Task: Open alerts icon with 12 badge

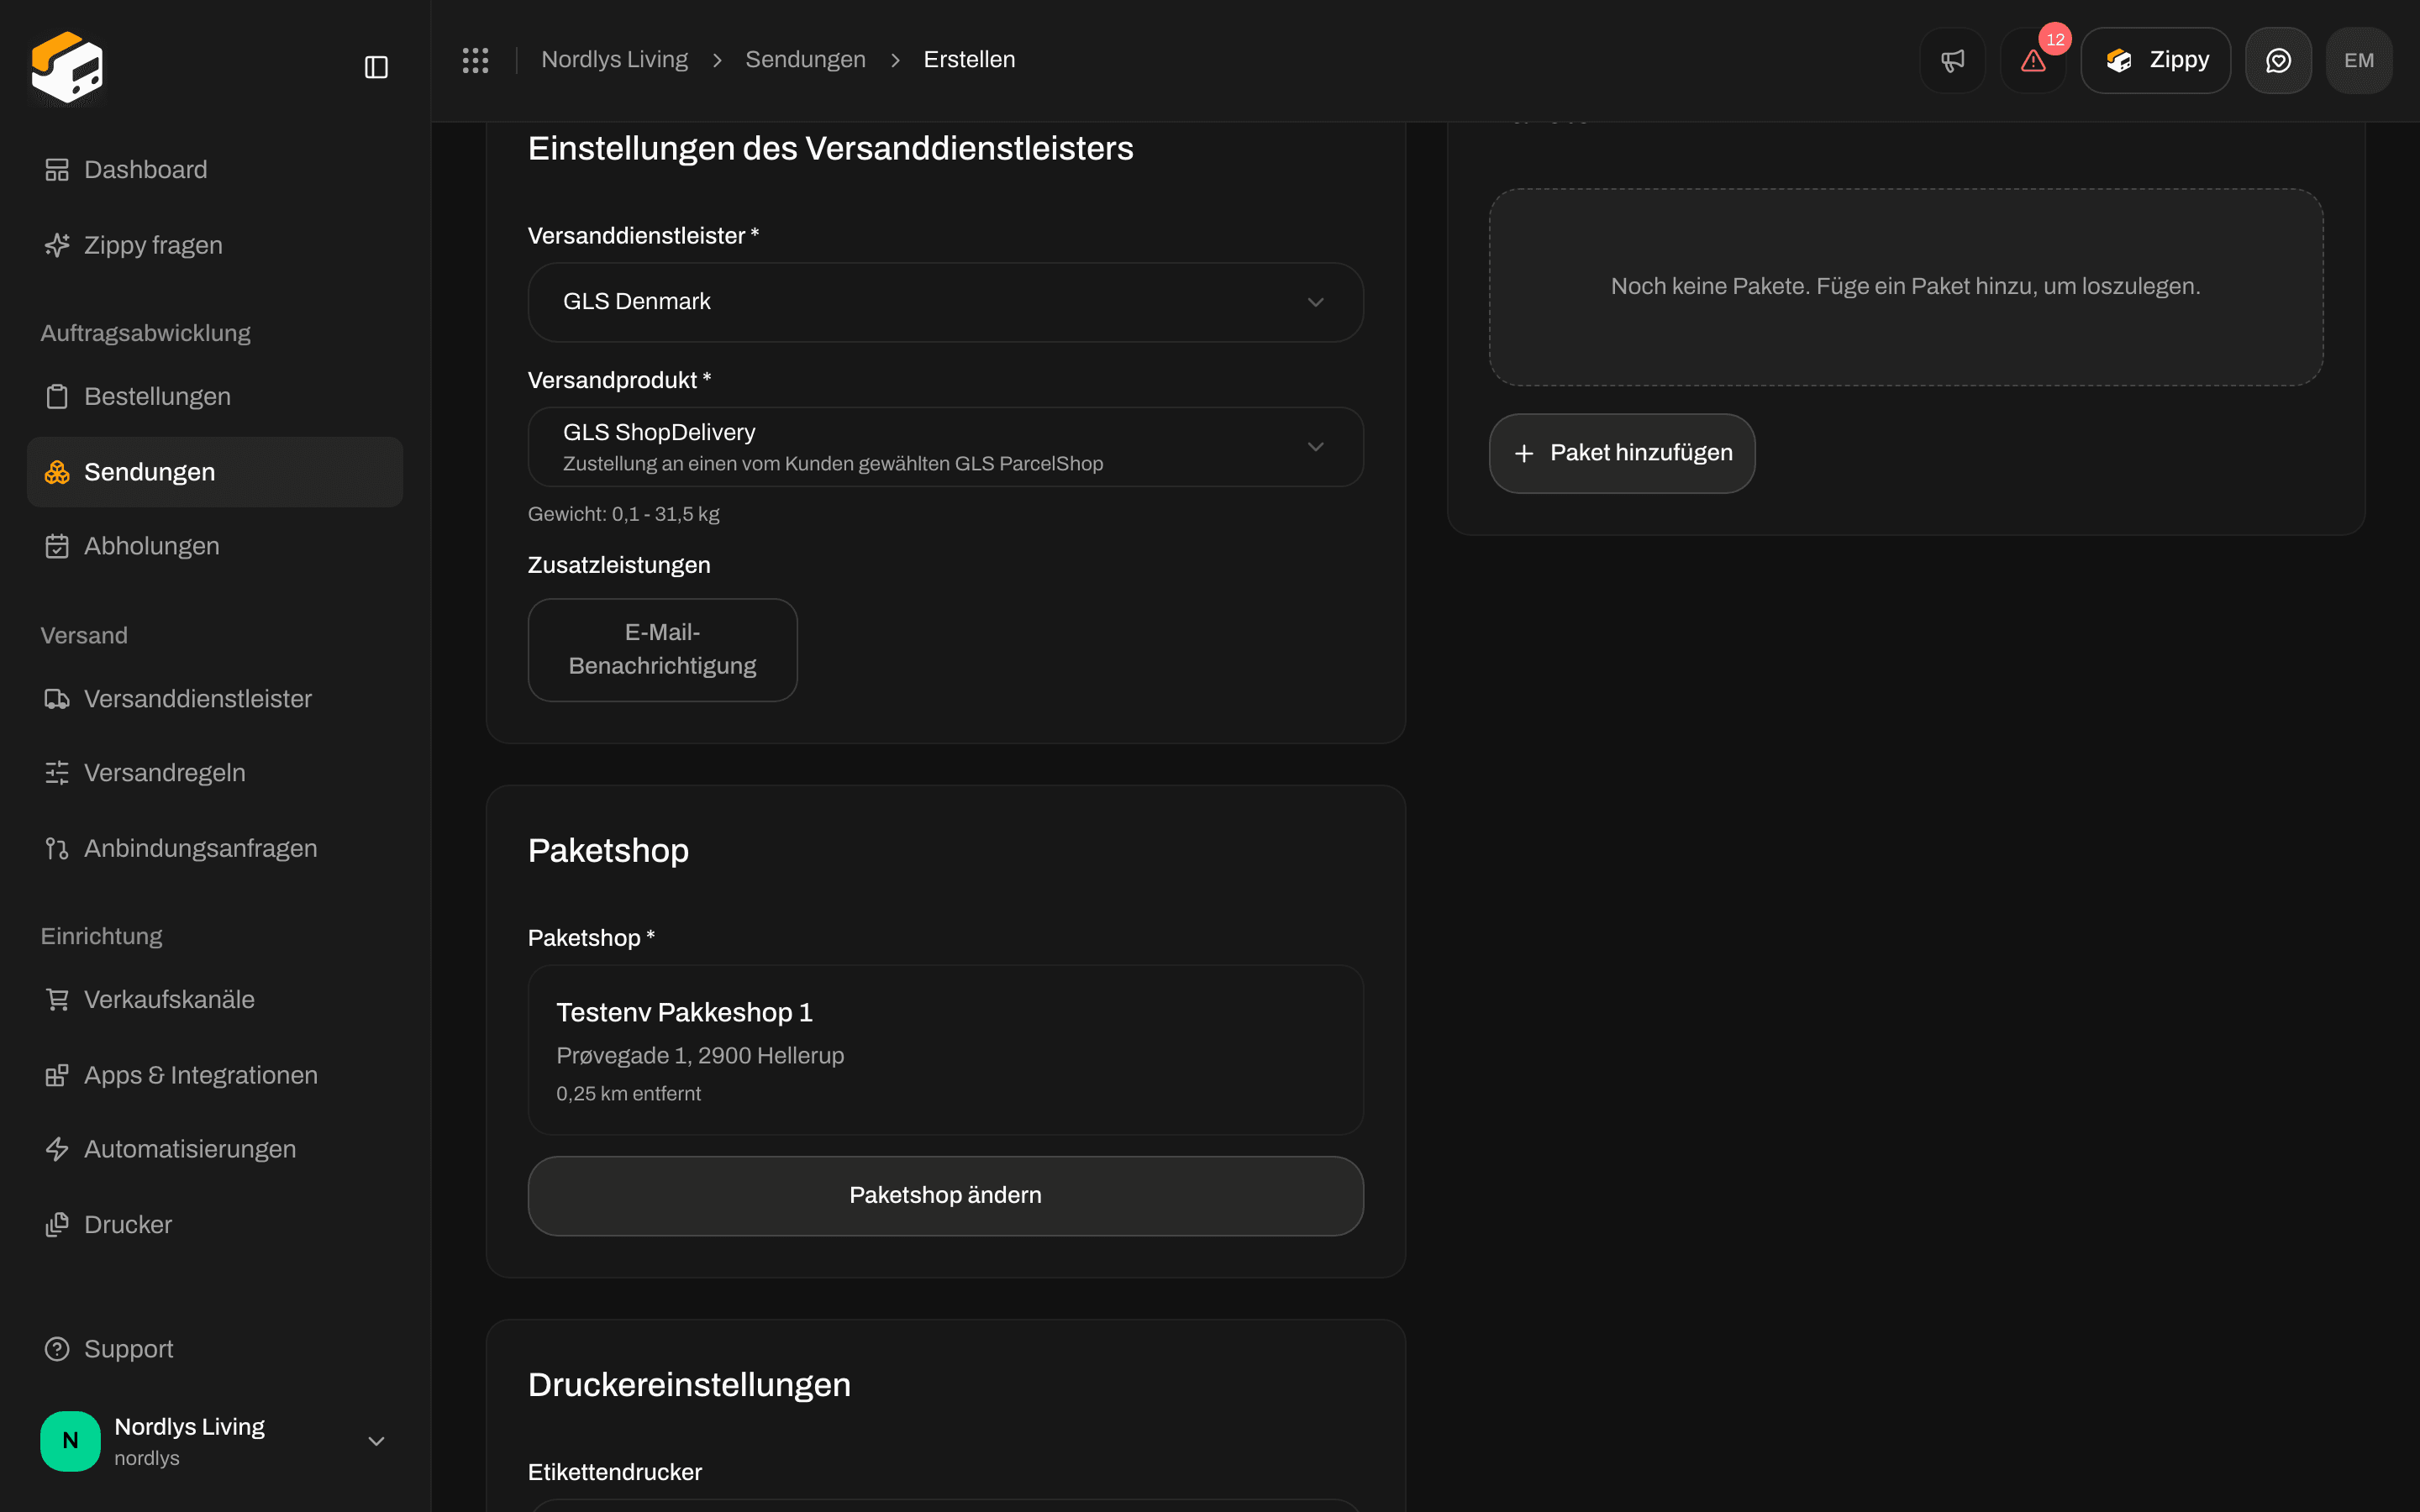Action: click(2033, 60)
